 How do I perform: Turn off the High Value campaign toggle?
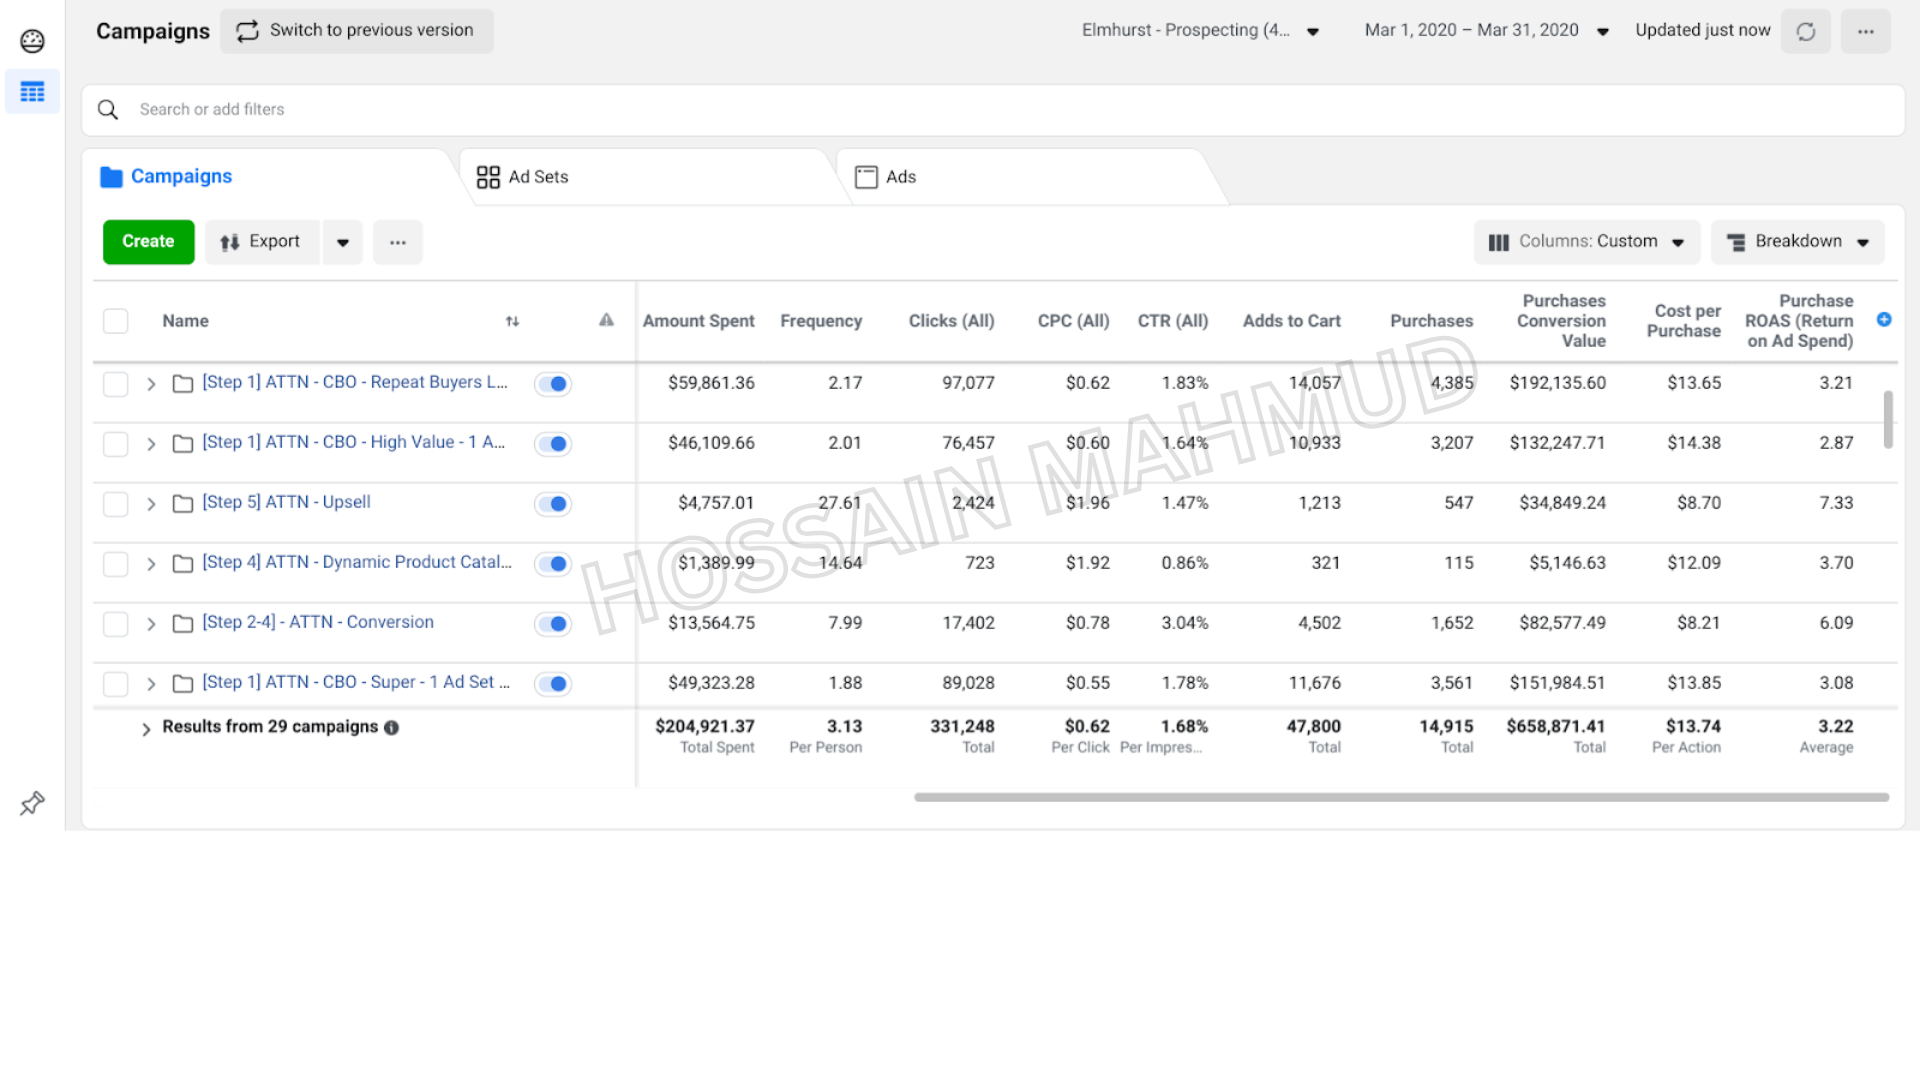(x=553, y=444)
